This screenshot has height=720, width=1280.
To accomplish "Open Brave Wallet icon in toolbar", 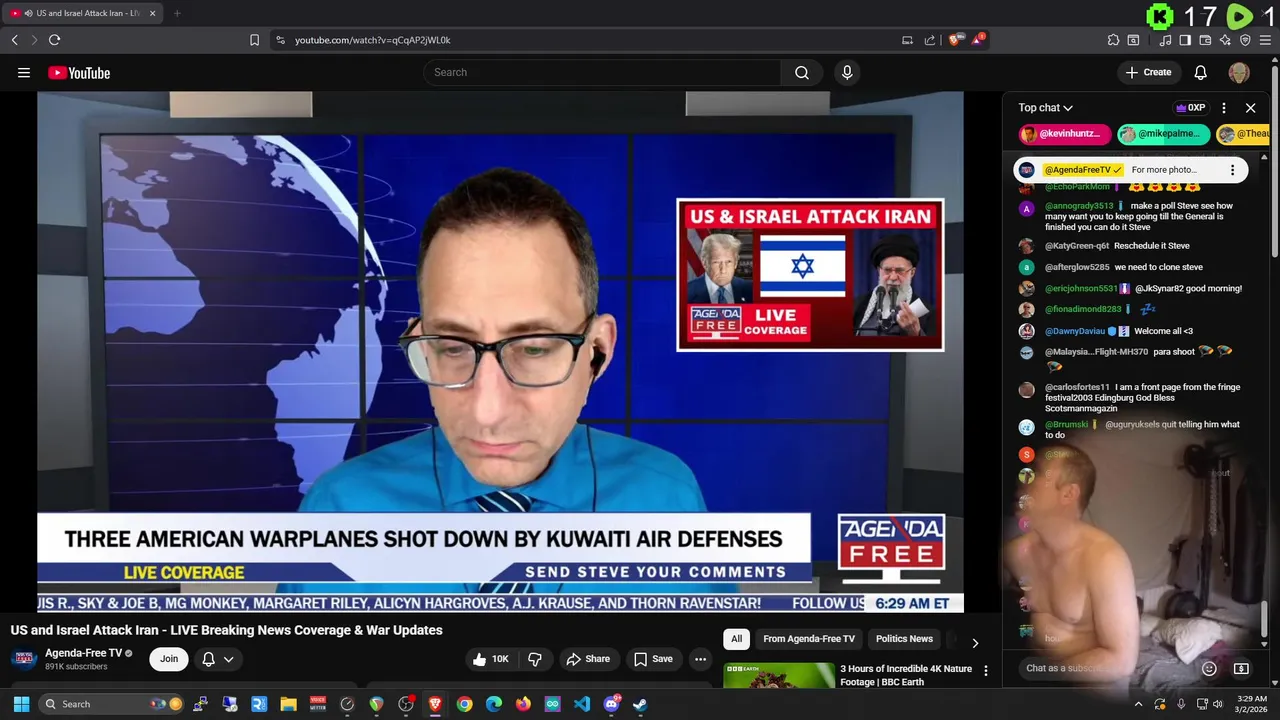I will tap(1205, 40).
